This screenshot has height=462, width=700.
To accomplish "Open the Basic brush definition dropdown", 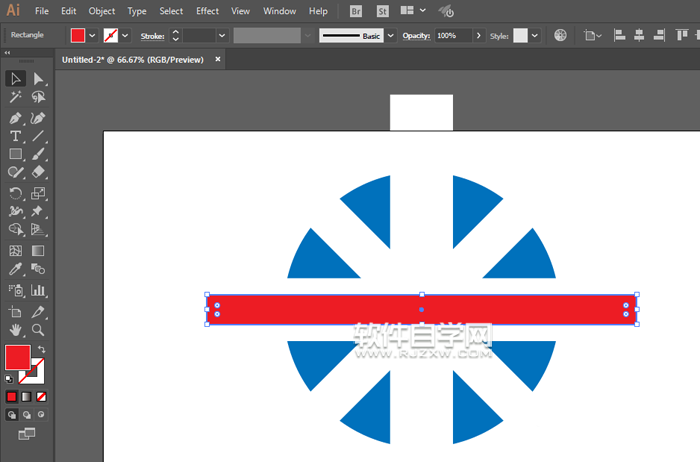I will pyautogui.click(x=391, y=35).
